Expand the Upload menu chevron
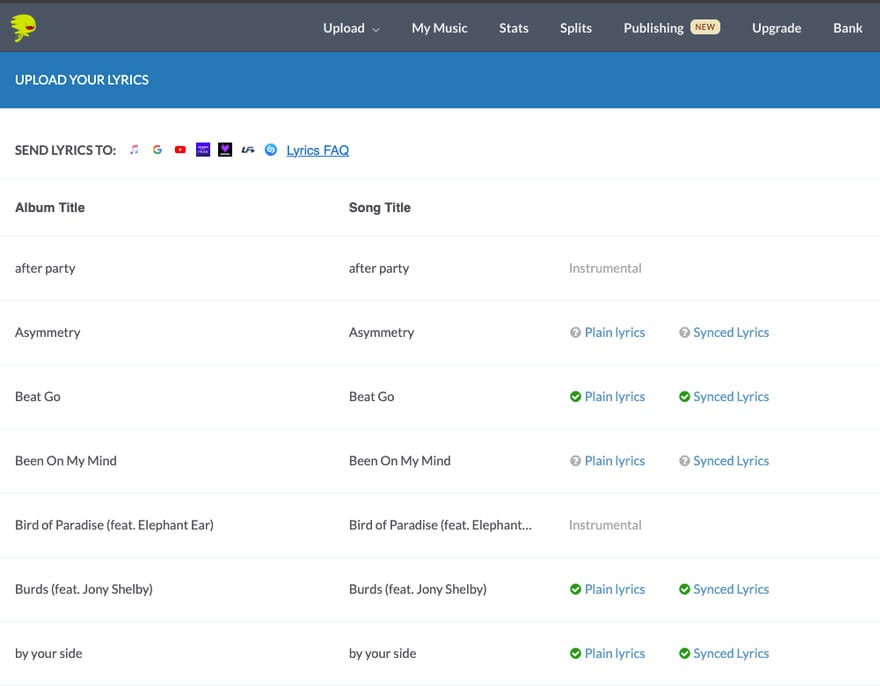 point(376,29)
